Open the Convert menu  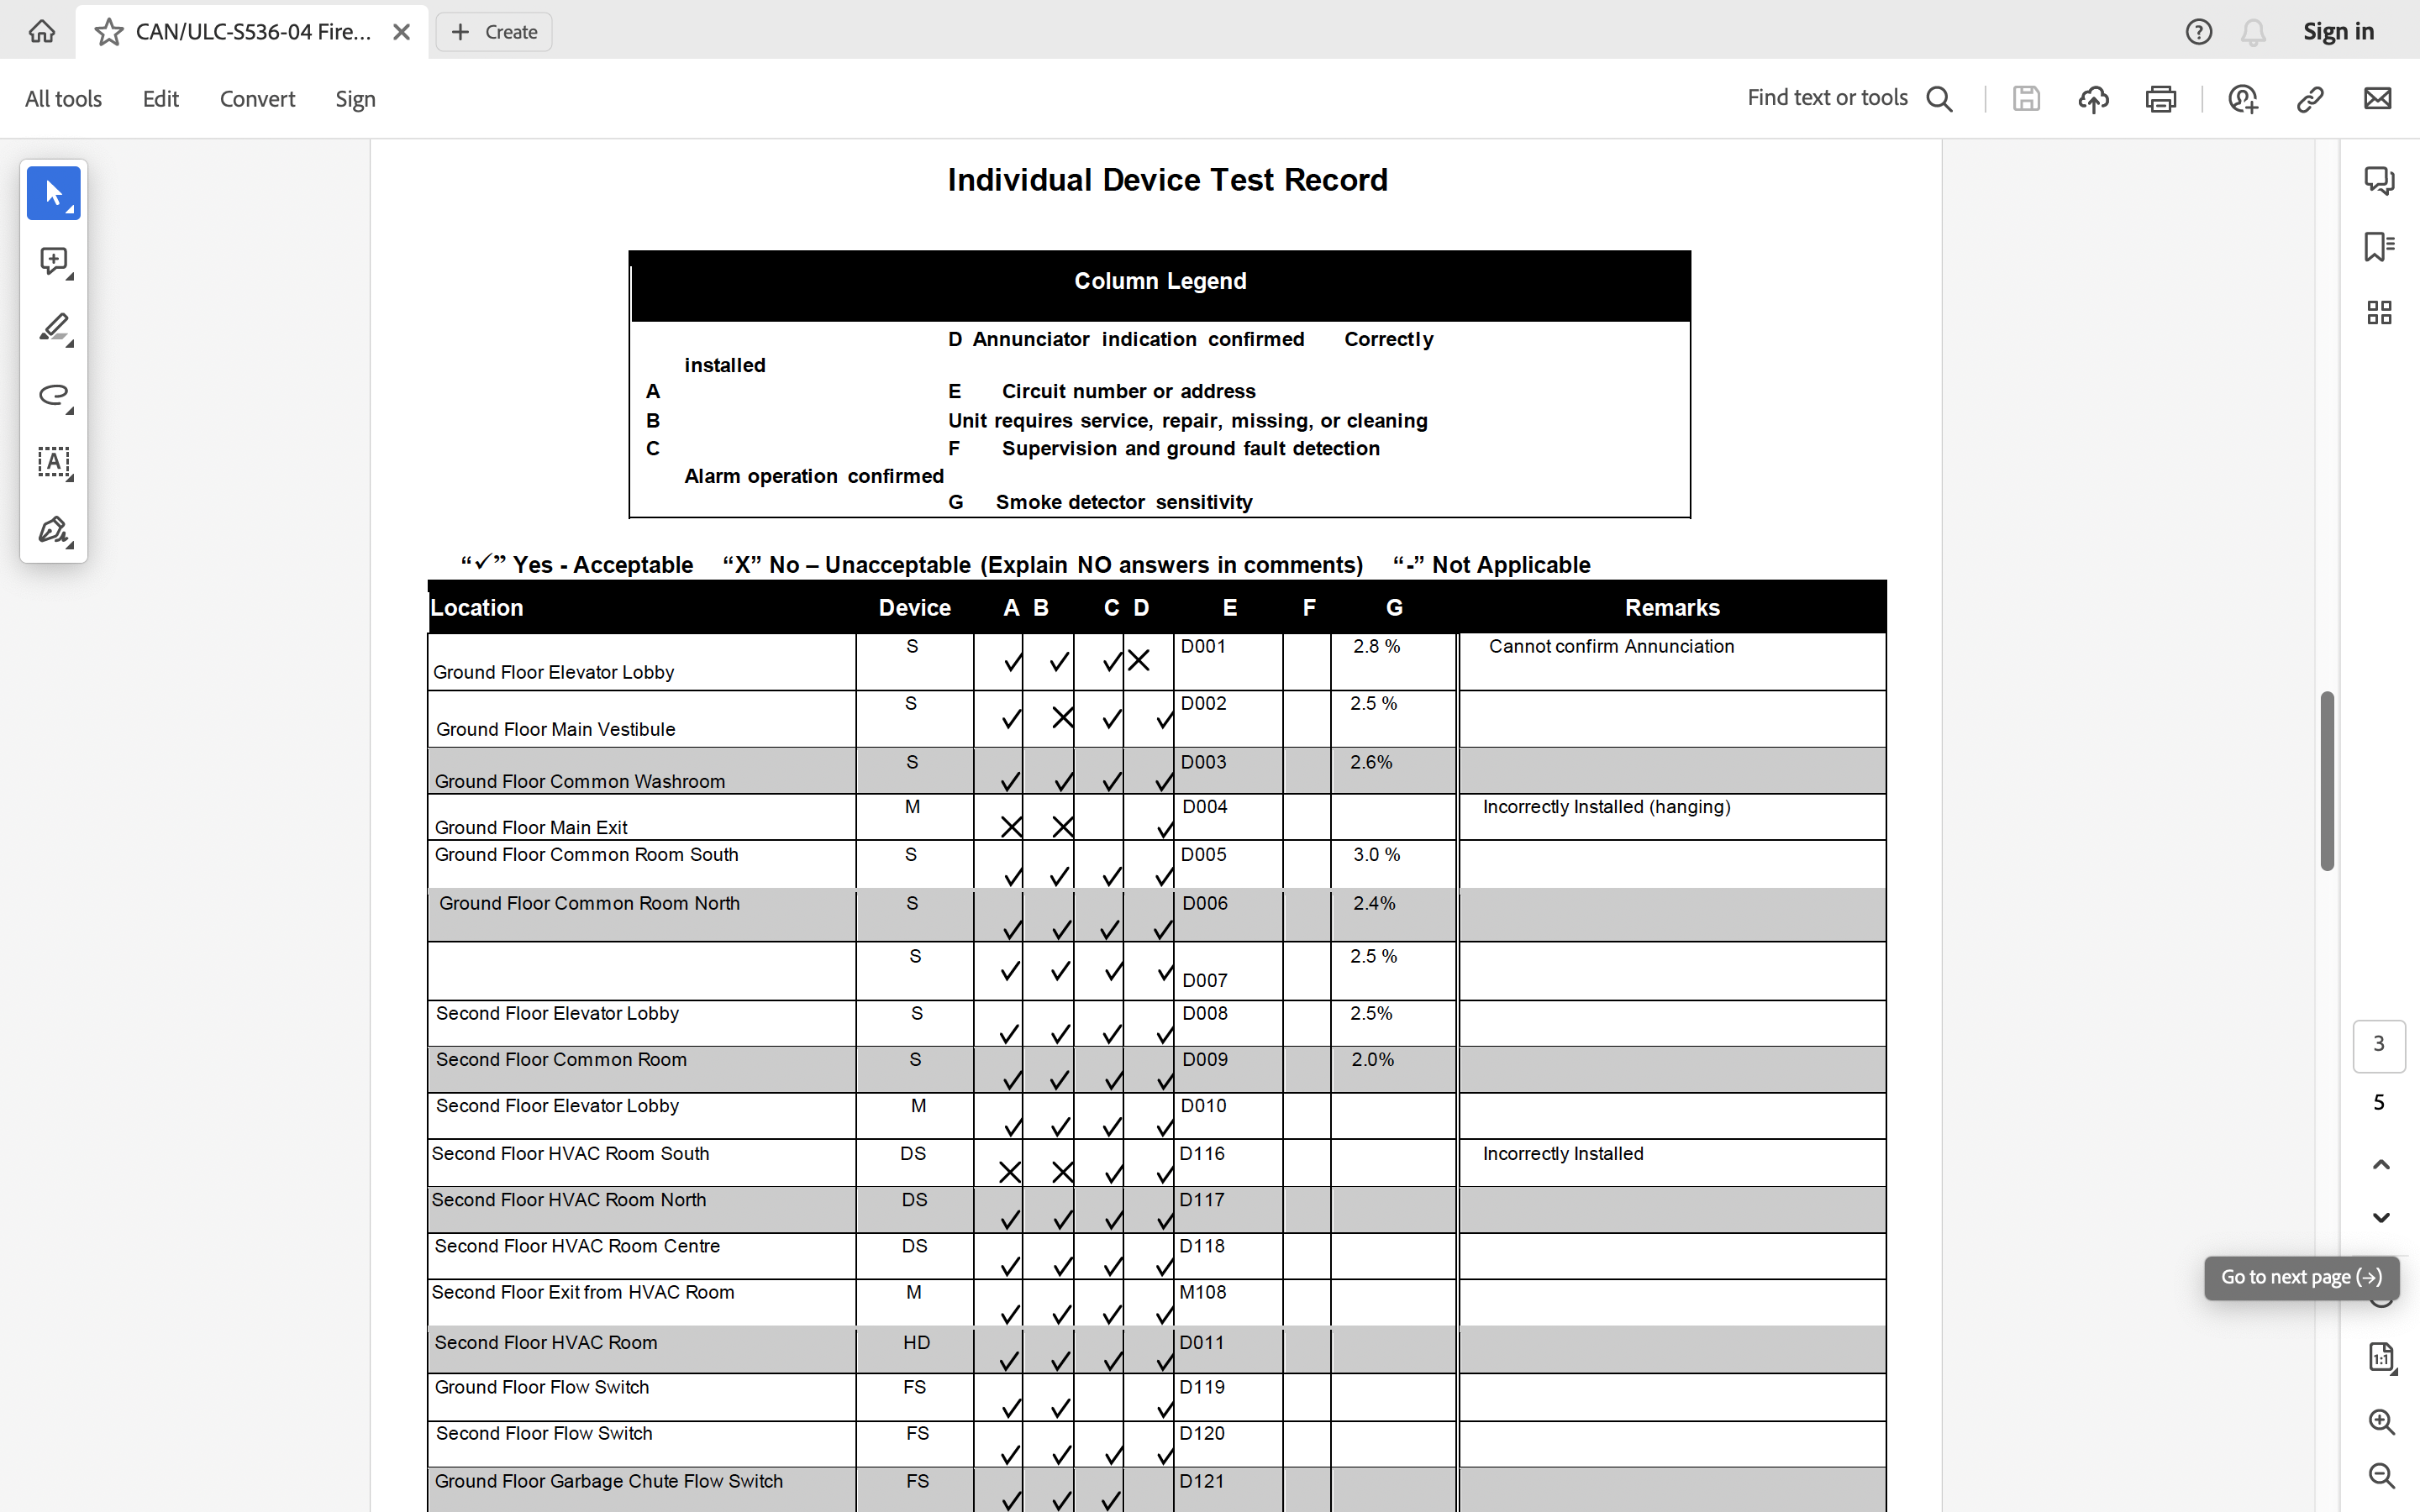257,98
